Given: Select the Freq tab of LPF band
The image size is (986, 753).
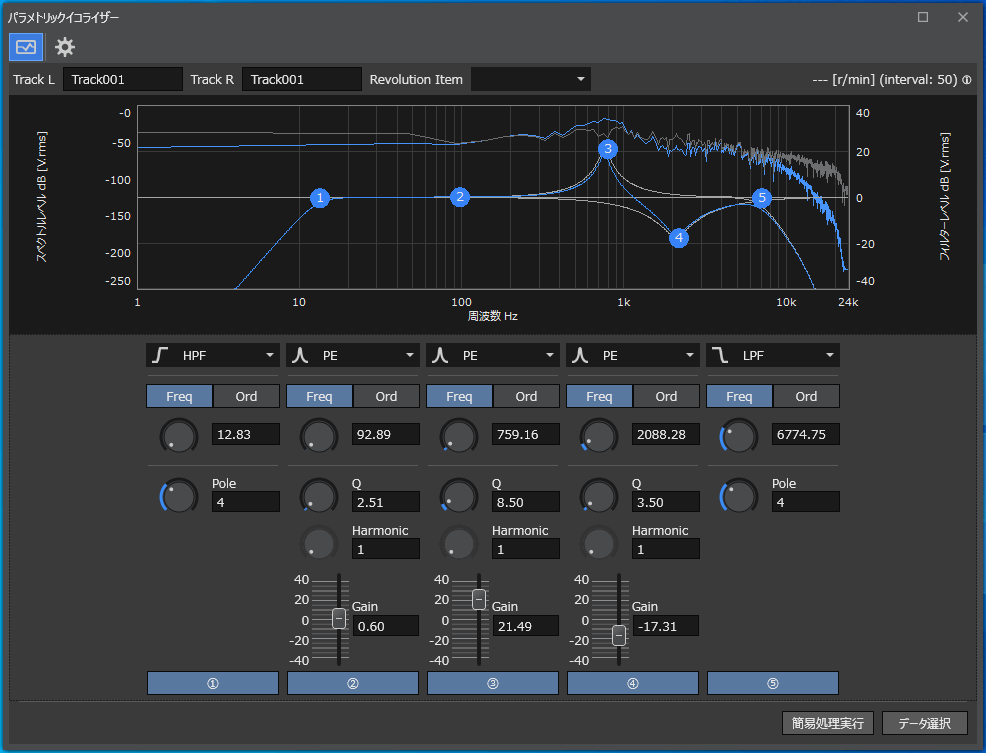Looking at the screenshot, I should coord(740,396).
